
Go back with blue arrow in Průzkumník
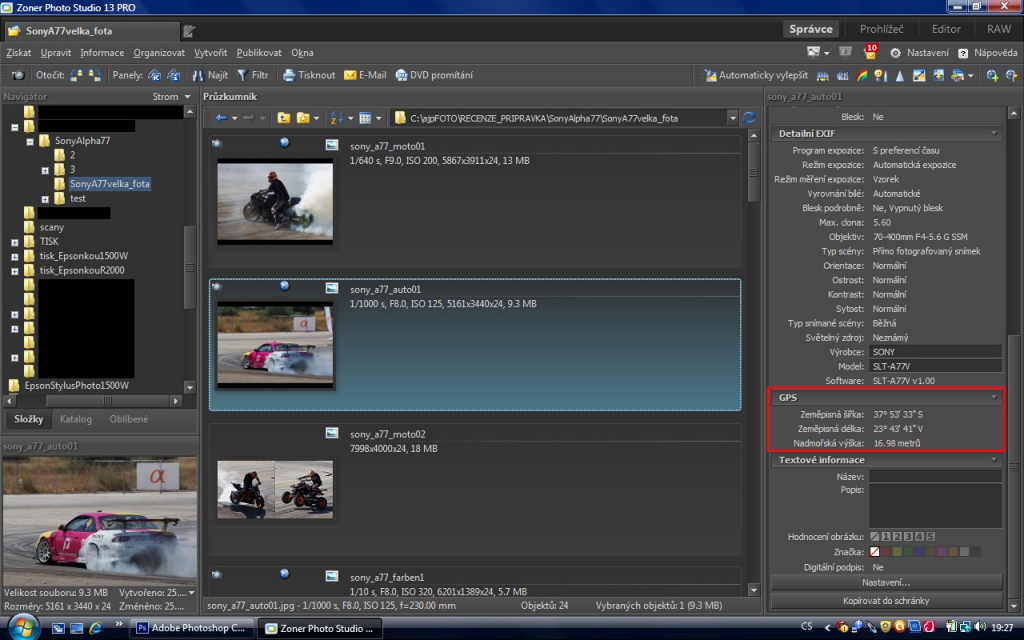(222, 118)
